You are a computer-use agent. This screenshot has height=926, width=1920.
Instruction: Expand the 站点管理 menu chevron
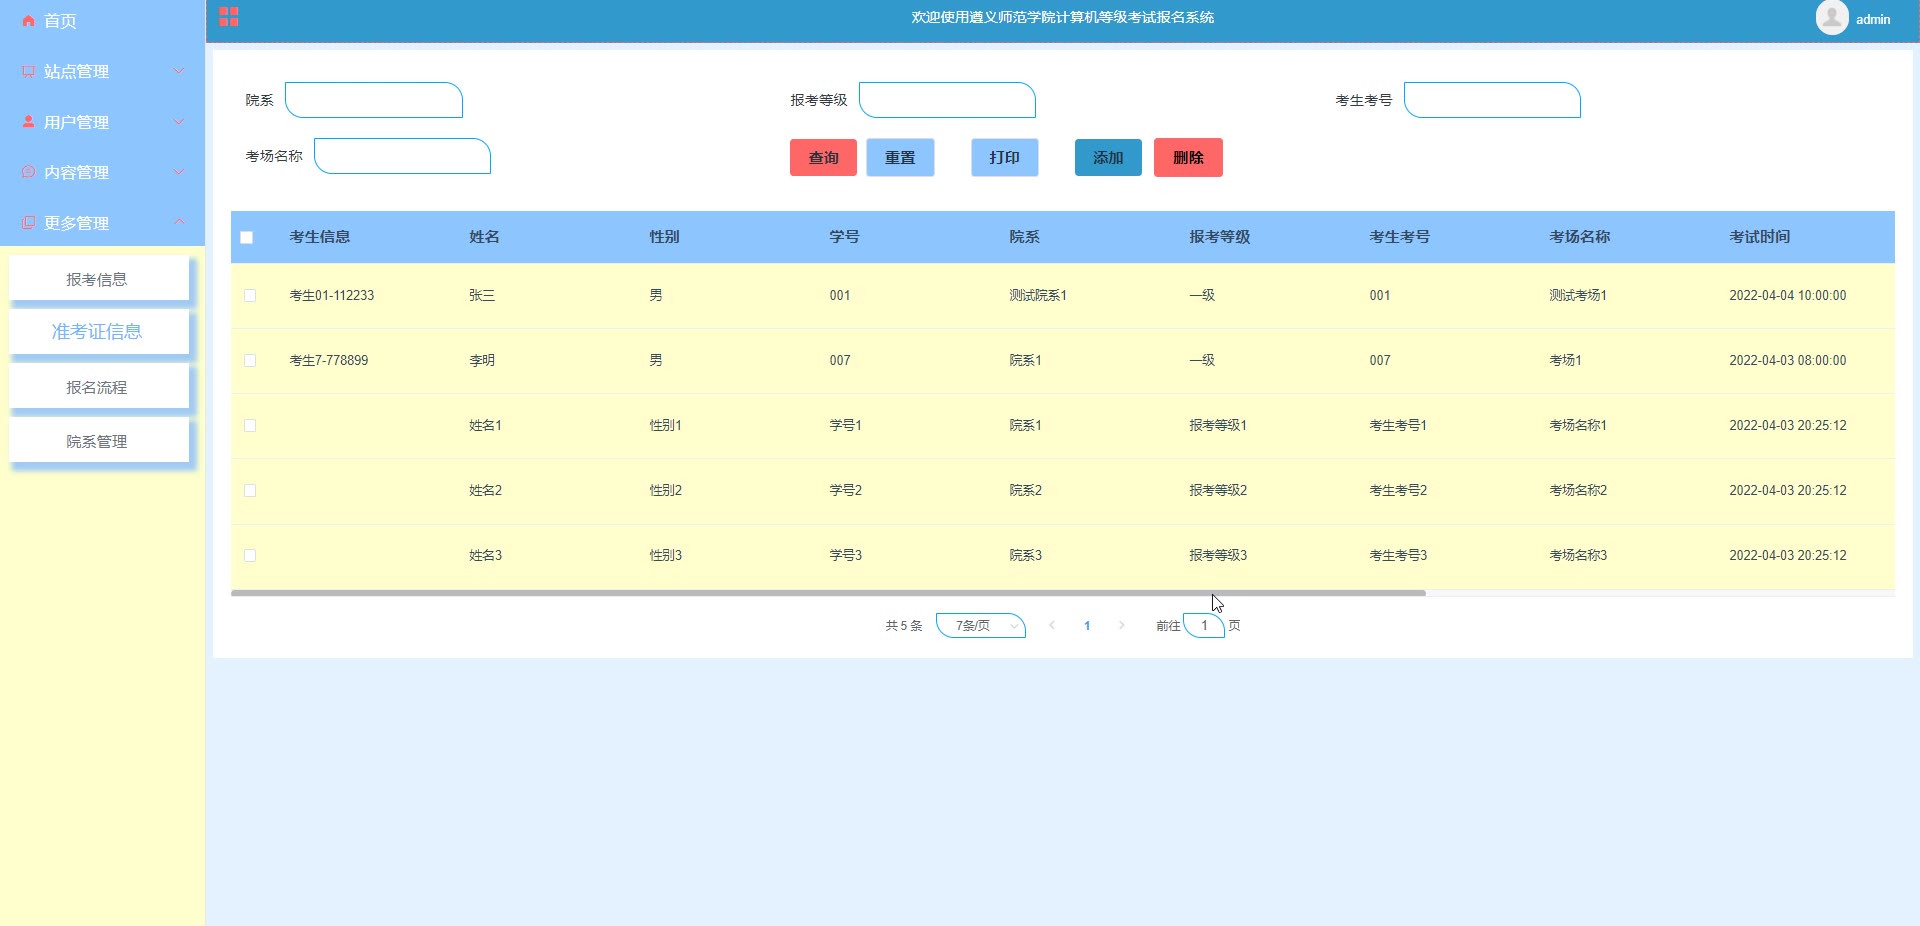coord(179,71)
